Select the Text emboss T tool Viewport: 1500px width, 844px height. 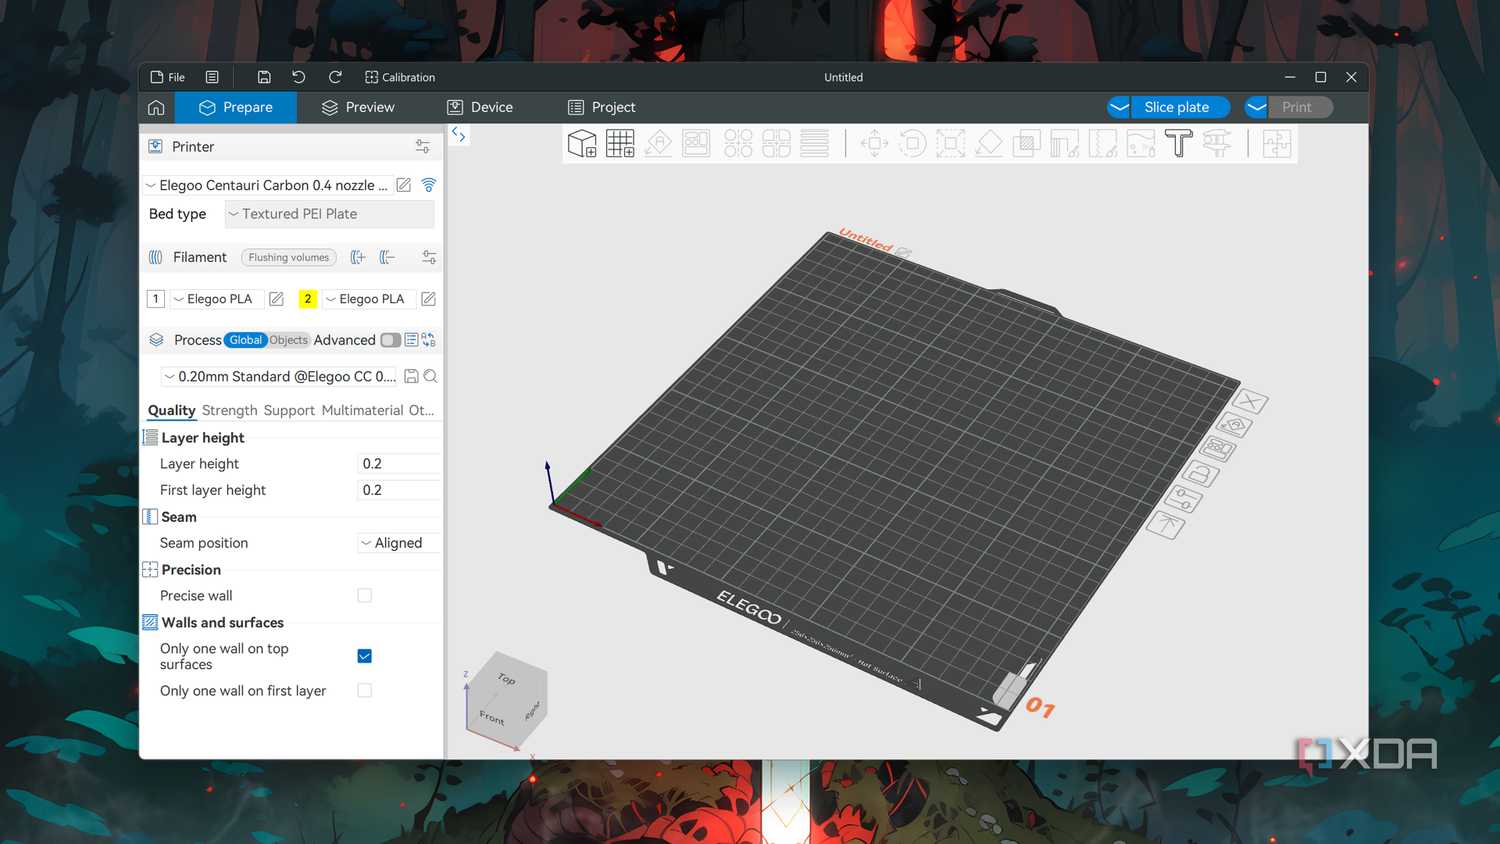tap(1178, 144)
